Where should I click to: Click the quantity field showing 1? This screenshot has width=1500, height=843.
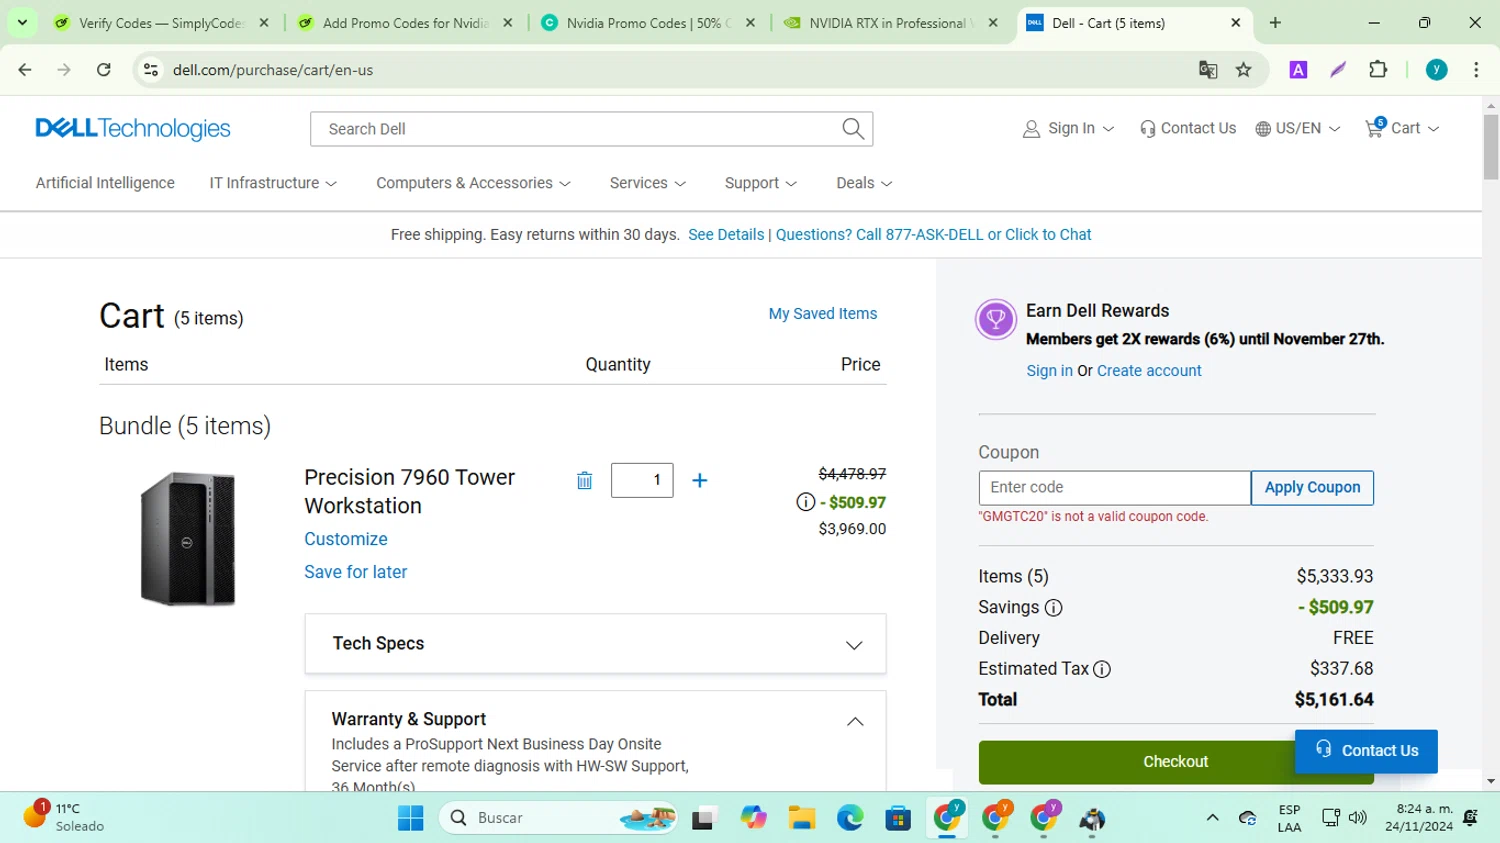(642, 481)
